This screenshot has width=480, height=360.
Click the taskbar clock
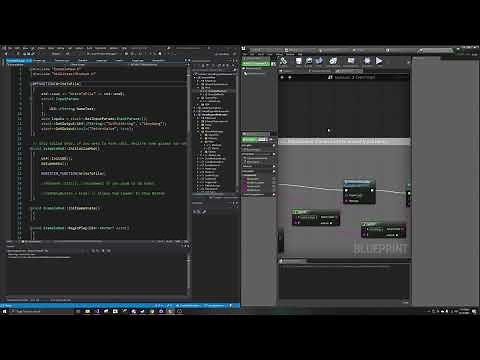point(465,311)
